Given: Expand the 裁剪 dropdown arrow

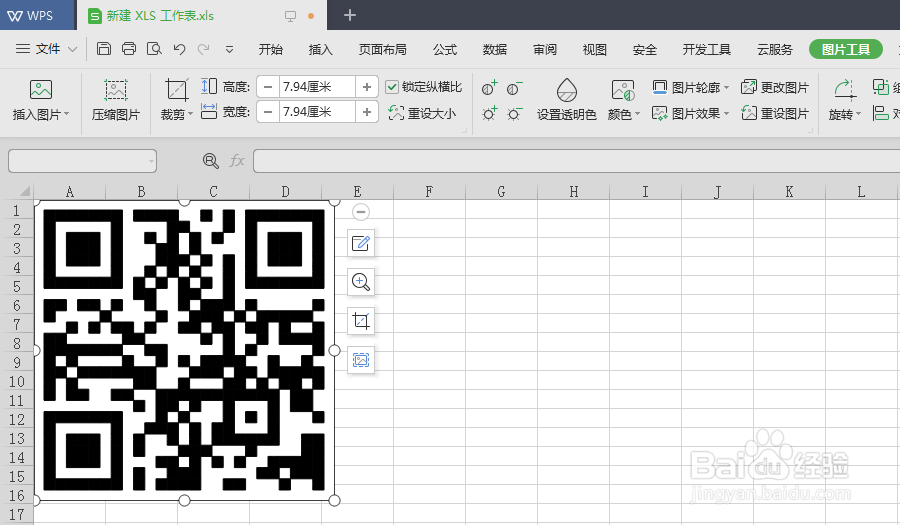Looking at the screenshot, I should [x=190, y=114].
